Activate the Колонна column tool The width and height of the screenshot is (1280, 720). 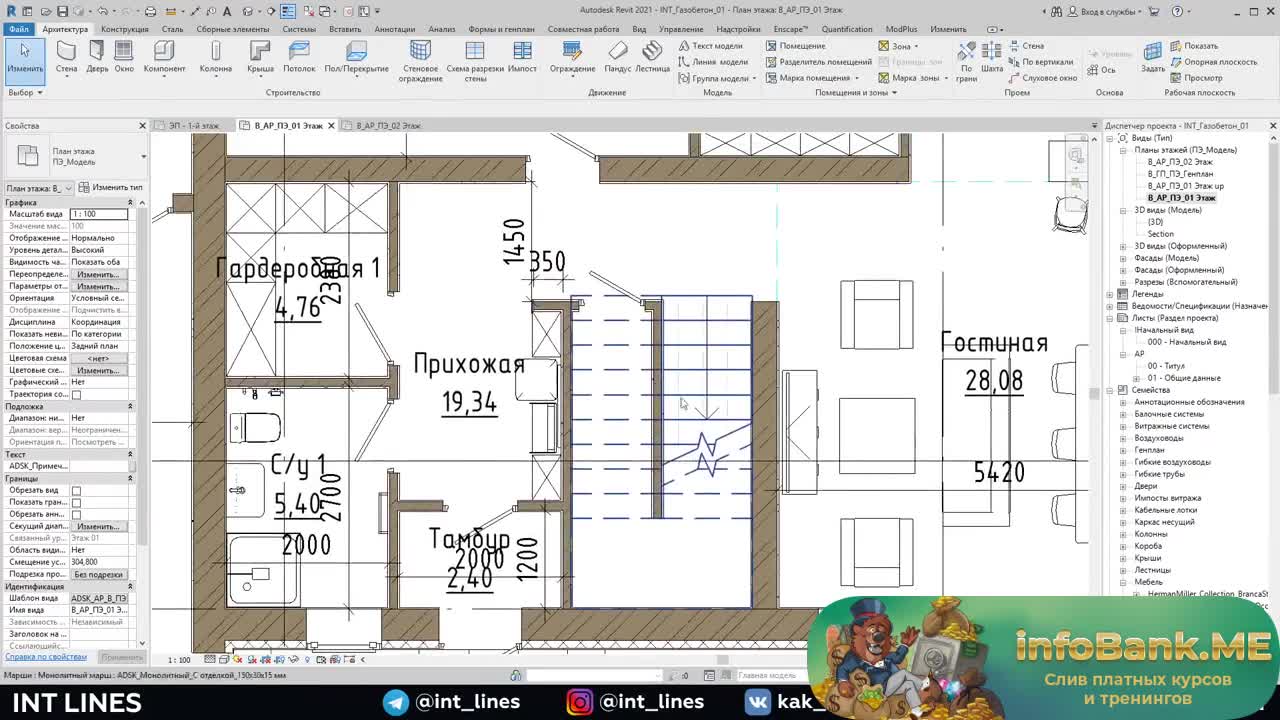click(215, 57)
